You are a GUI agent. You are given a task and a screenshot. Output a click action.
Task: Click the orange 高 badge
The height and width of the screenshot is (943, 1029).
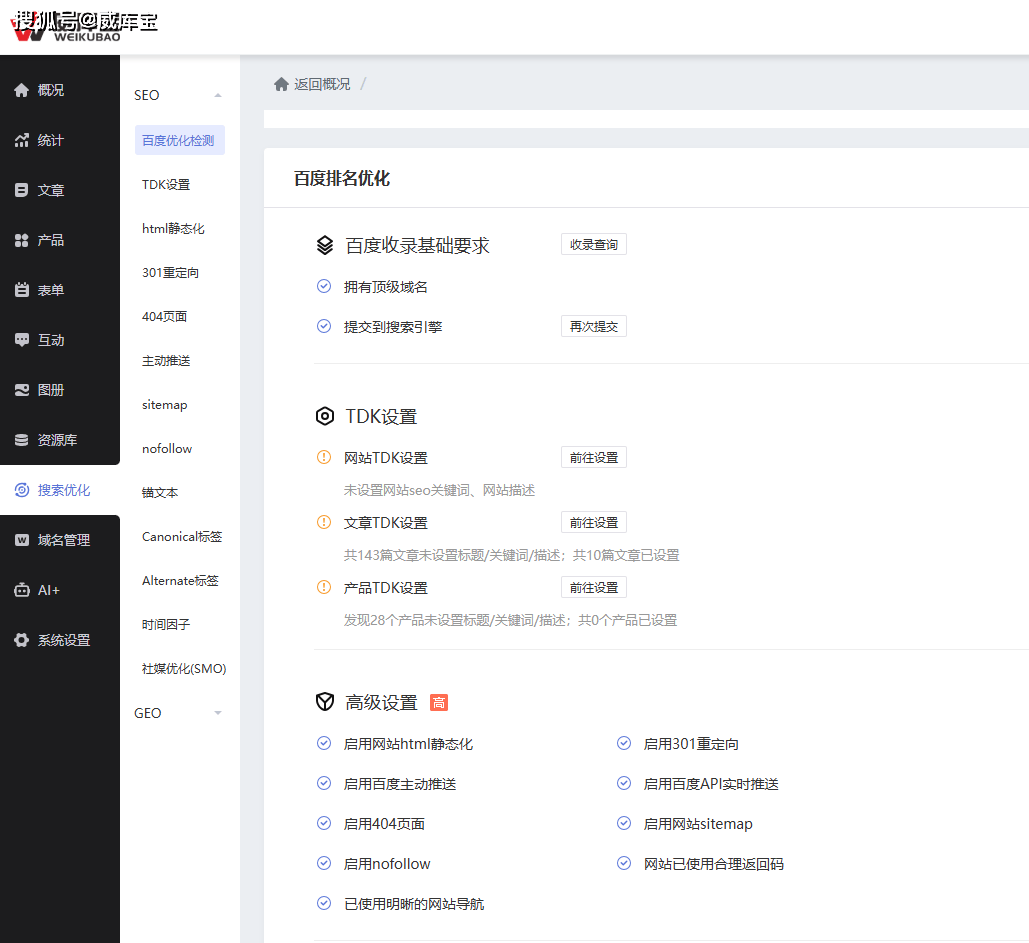tap(439, 703)
